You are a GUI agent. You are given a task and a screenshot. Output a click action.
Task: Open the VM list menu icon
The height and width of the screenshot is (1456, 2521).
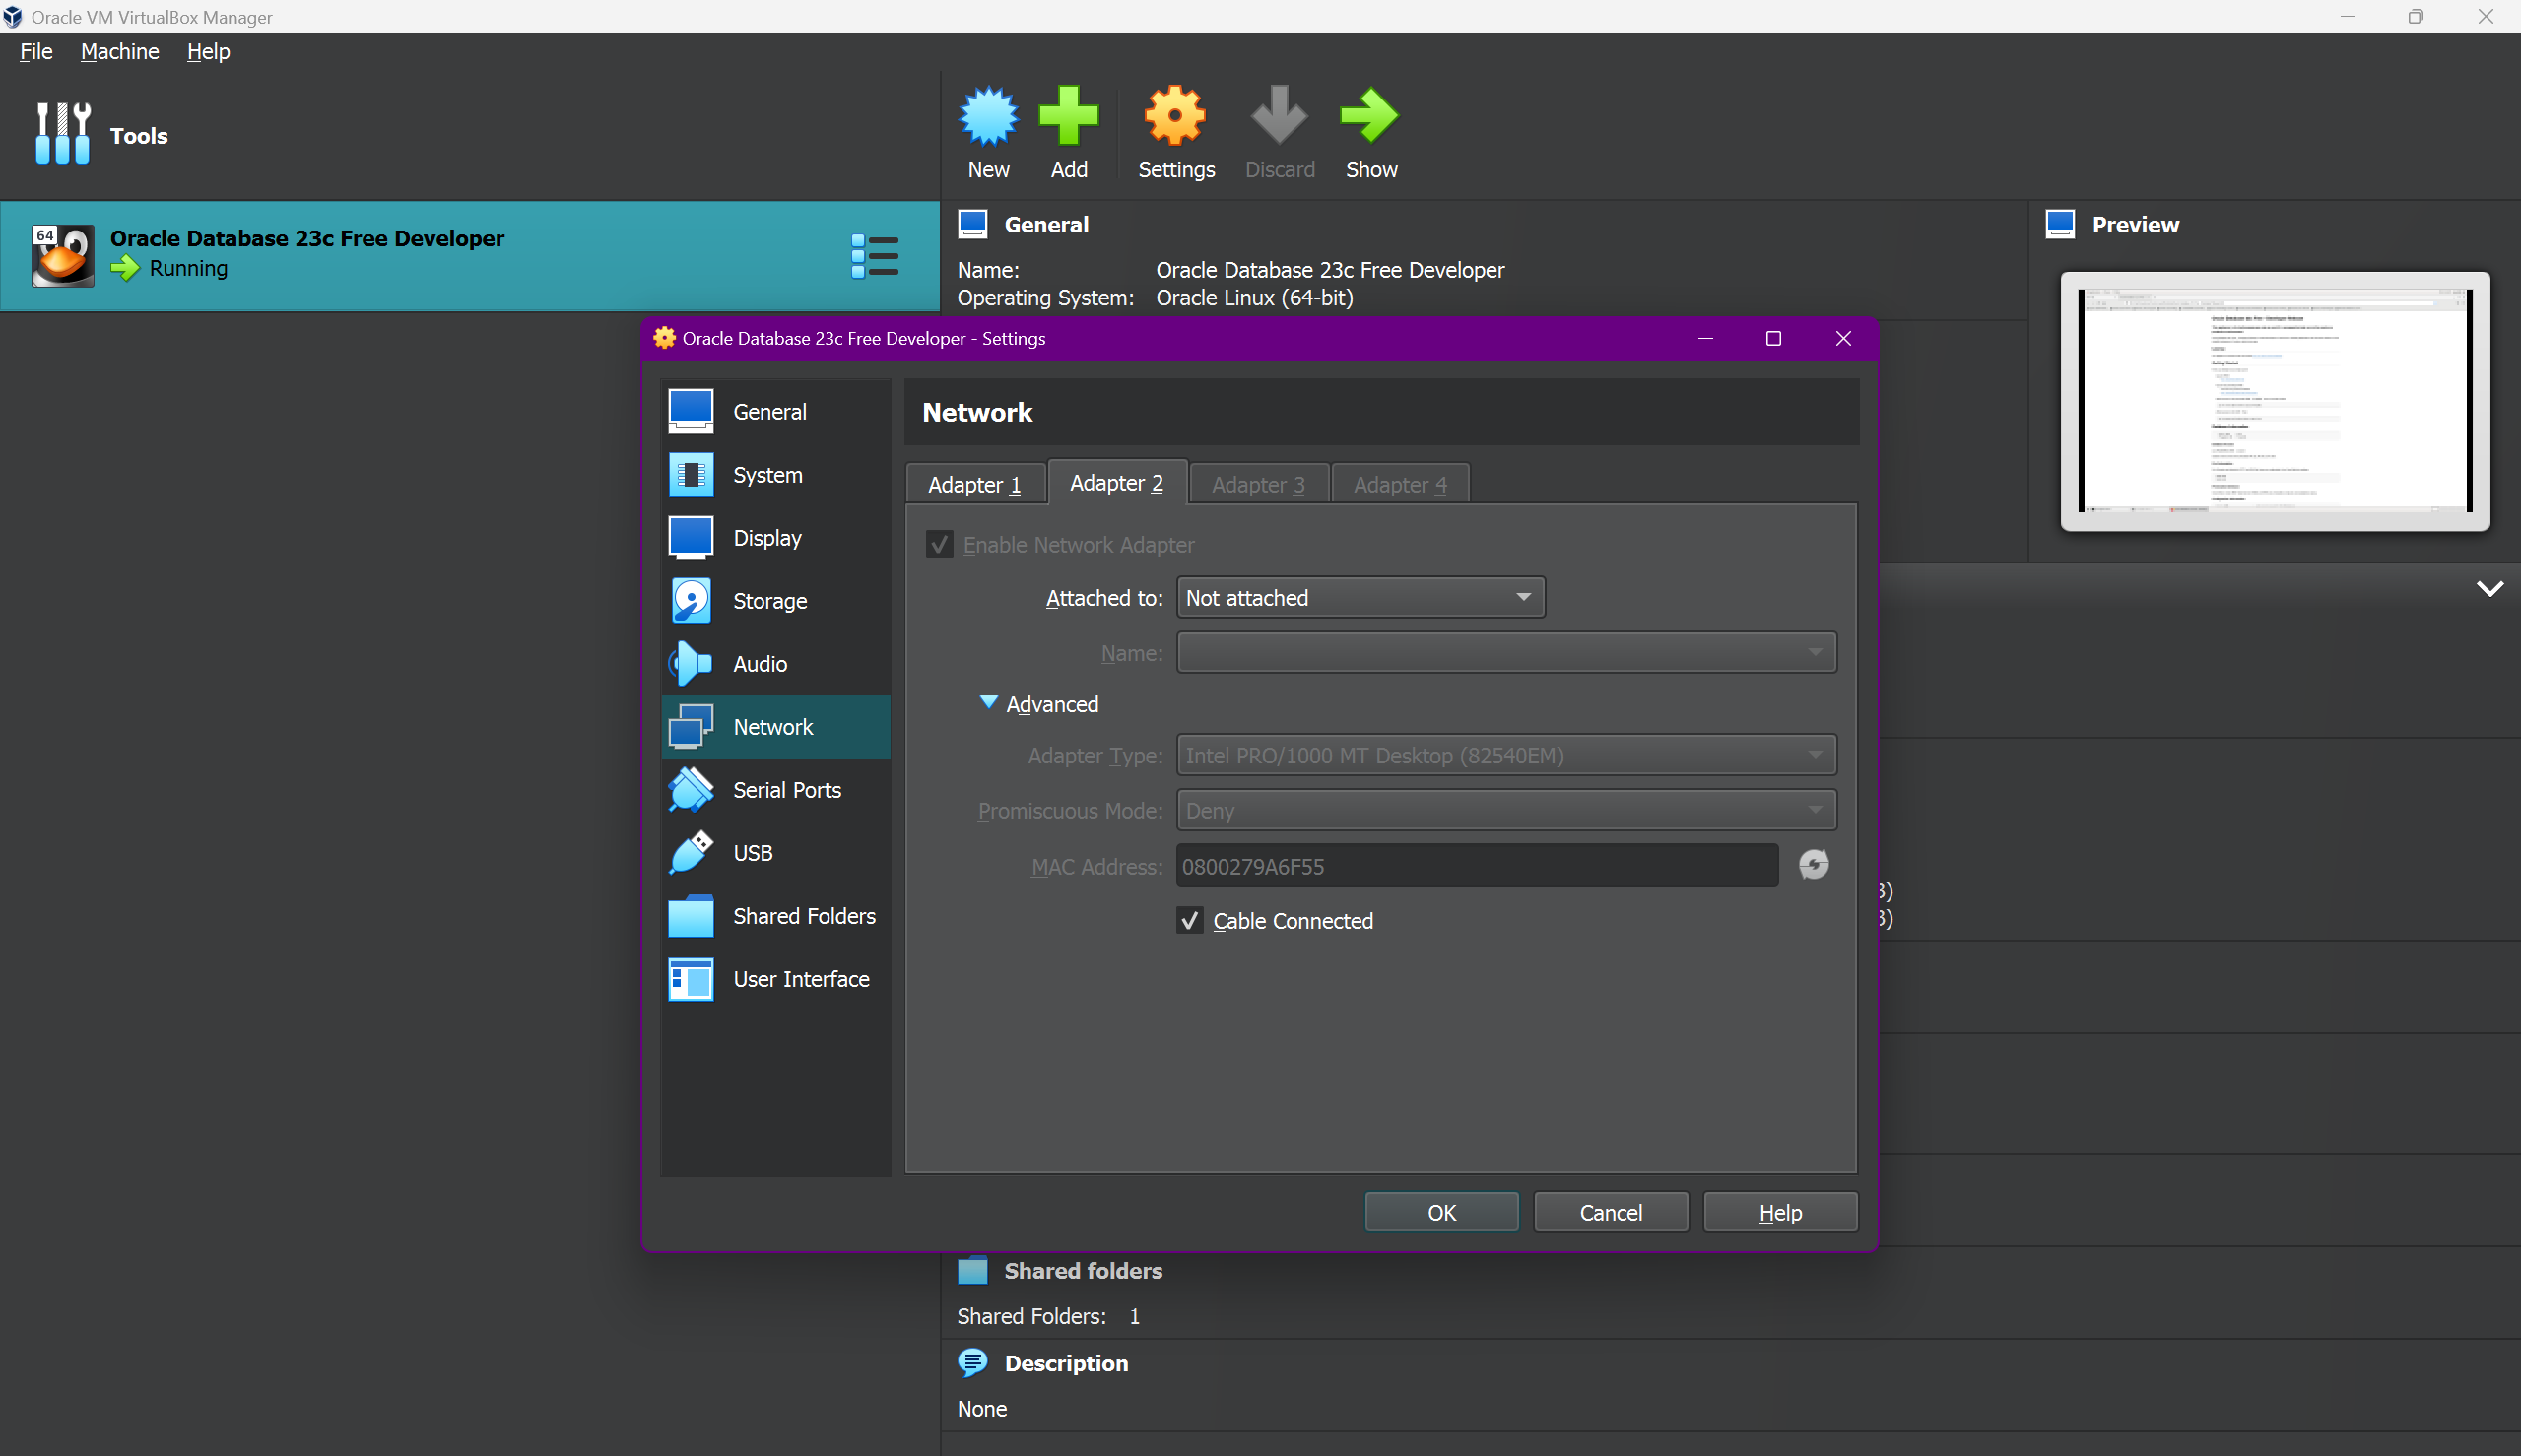875,256
